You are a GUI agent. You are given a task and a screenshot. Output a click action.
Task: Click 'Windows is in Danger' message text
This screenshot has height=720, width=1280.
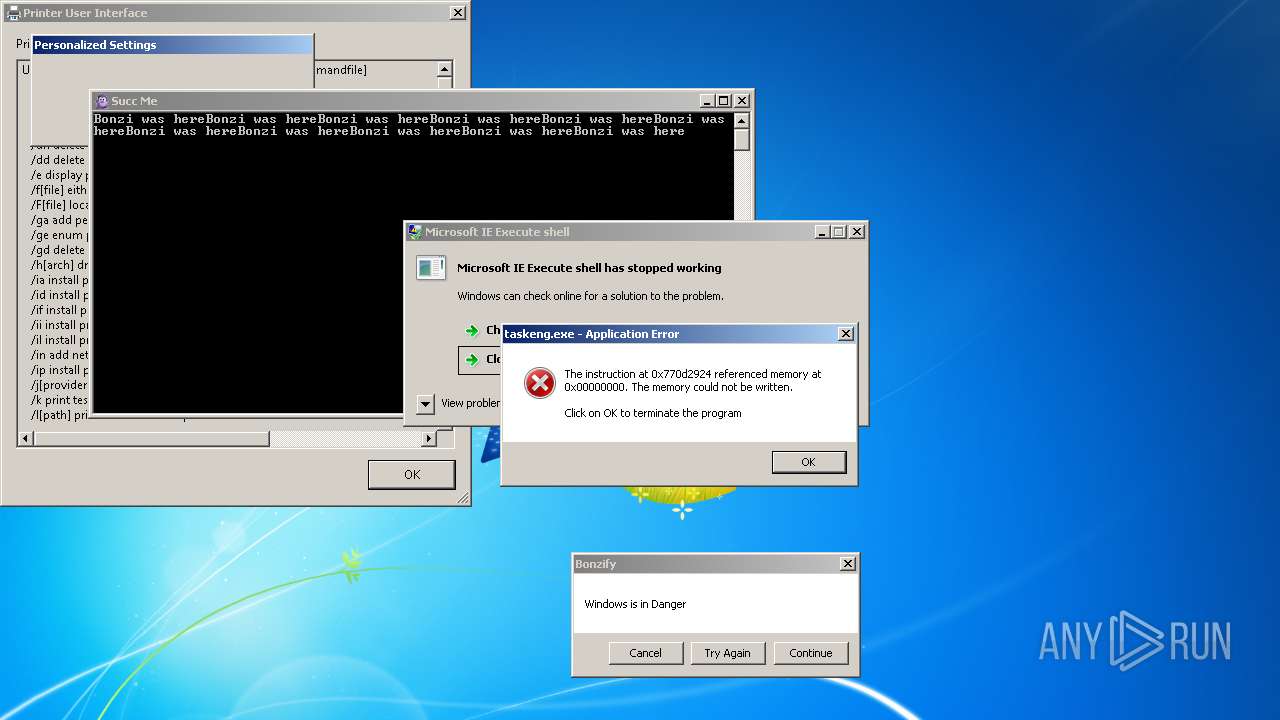[635, 604]
